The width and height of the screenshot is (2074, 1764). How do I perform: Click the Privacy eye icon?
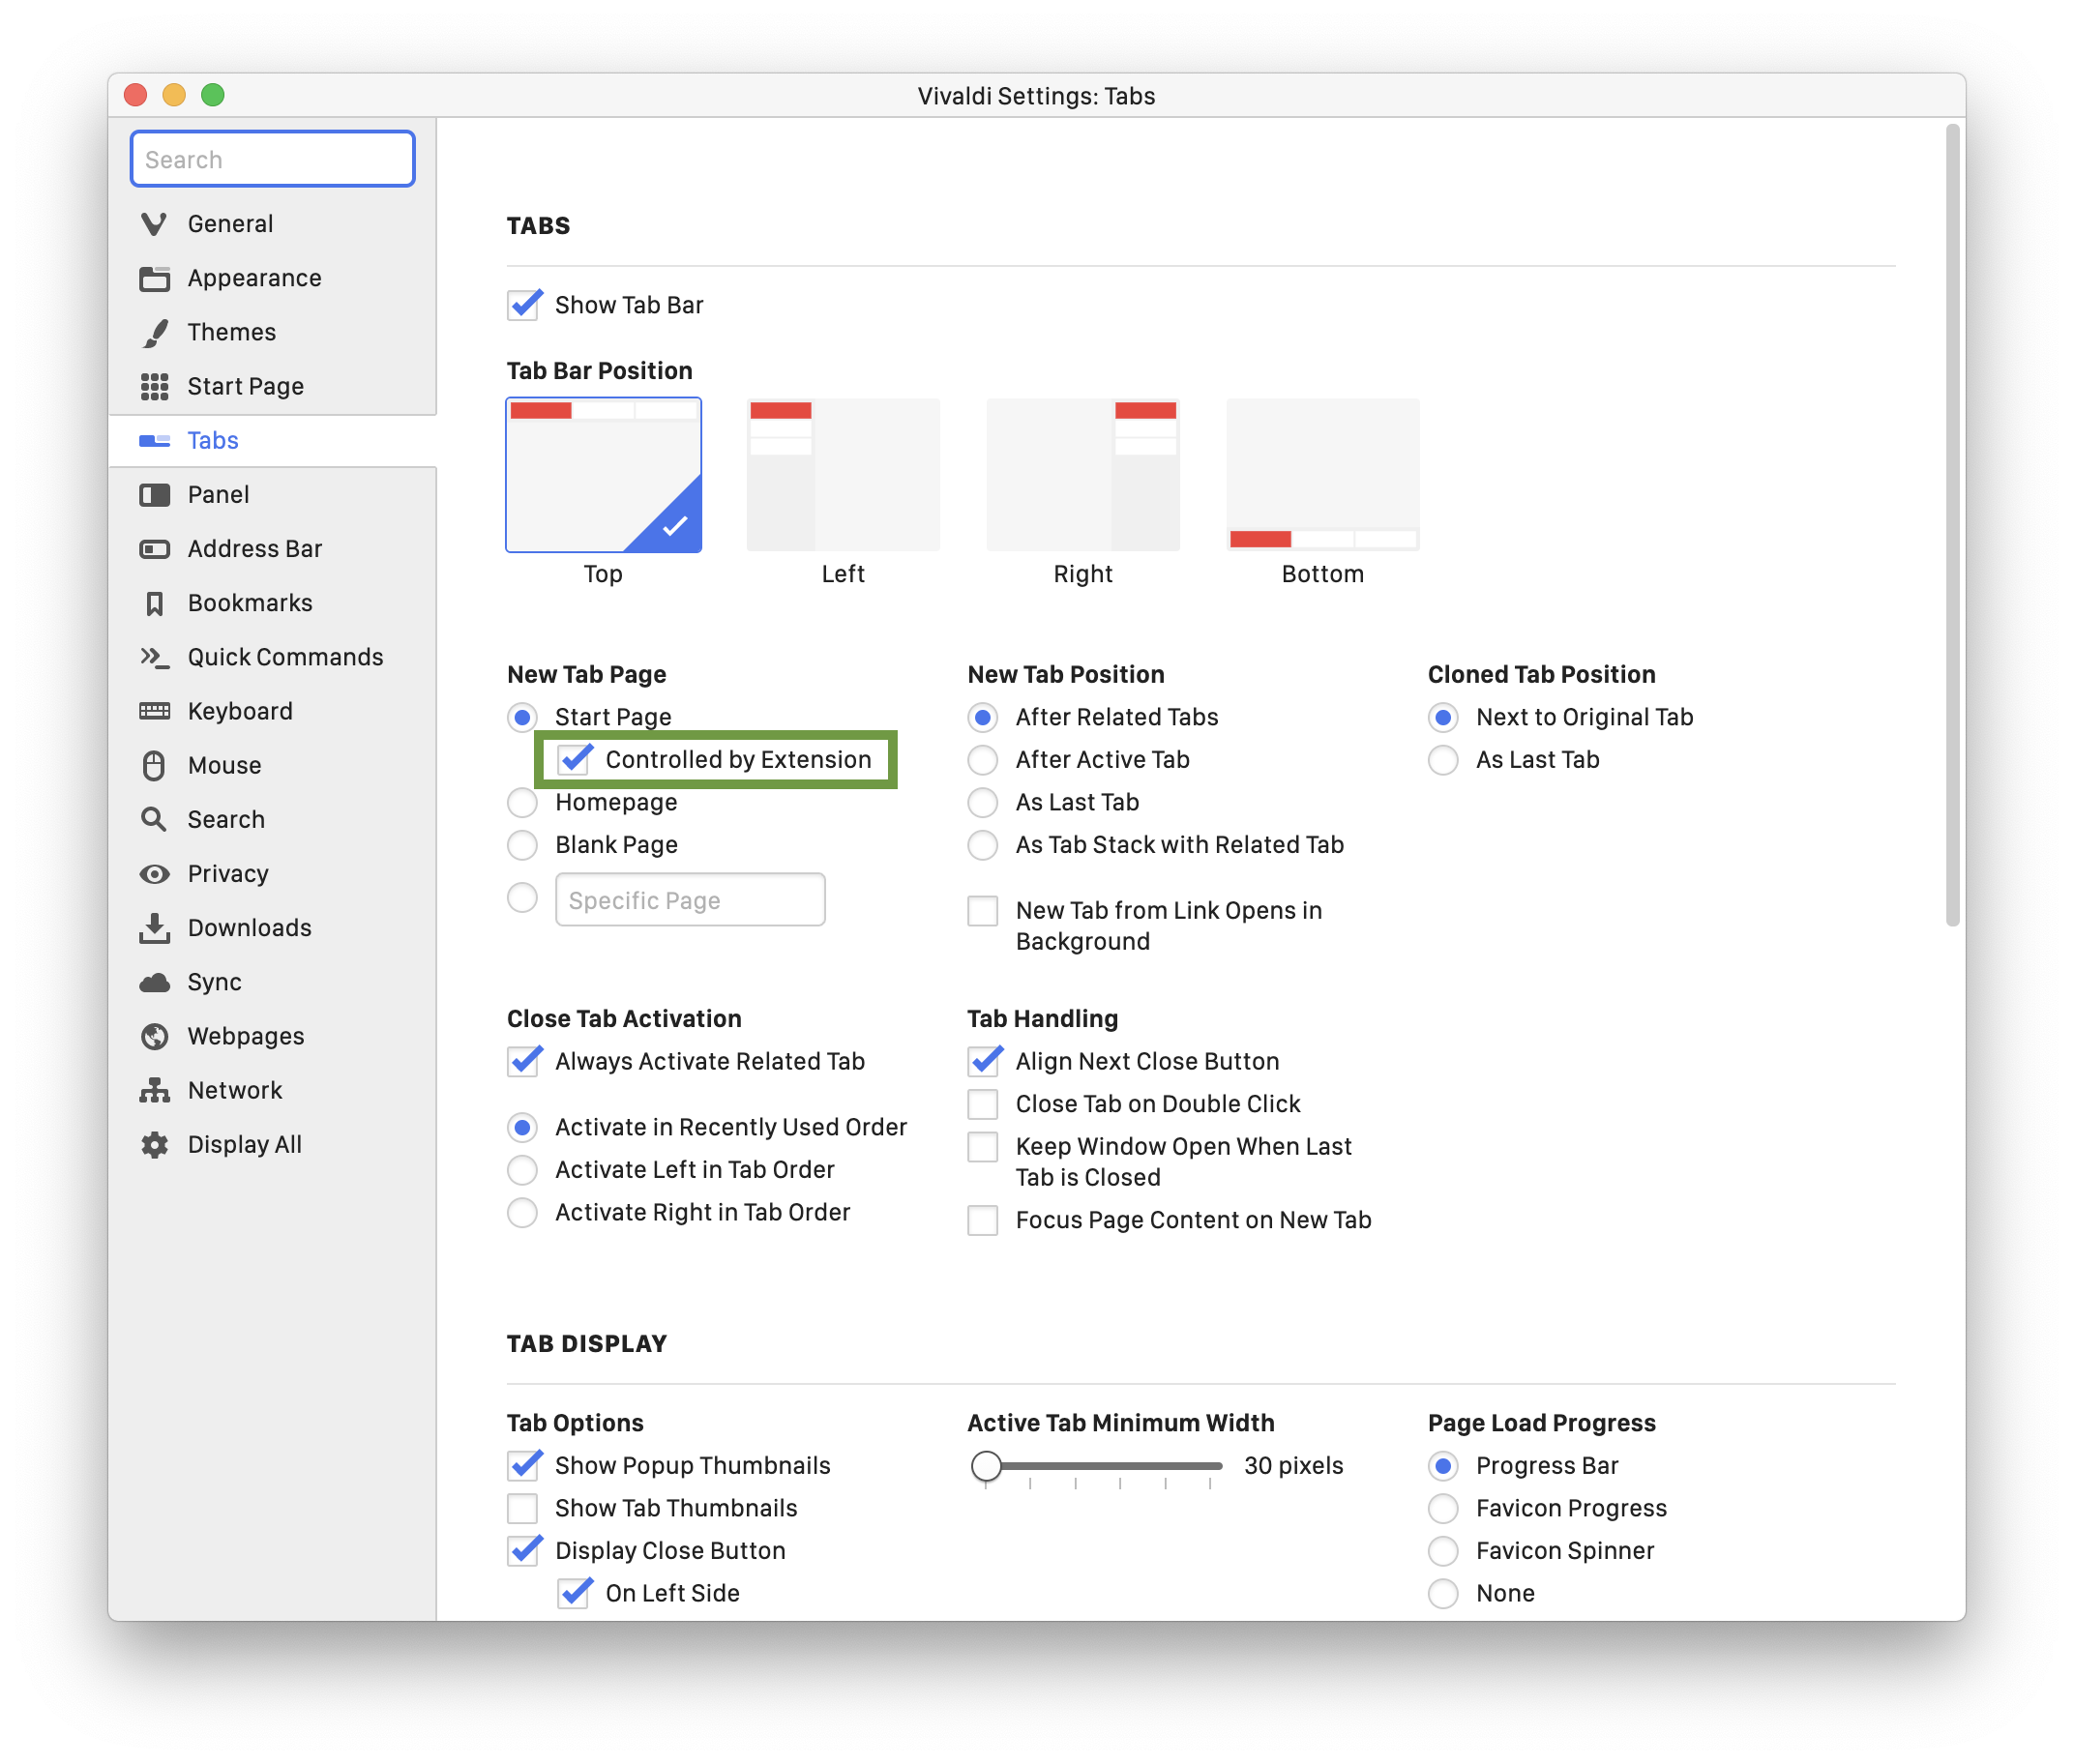click(154, 874)
